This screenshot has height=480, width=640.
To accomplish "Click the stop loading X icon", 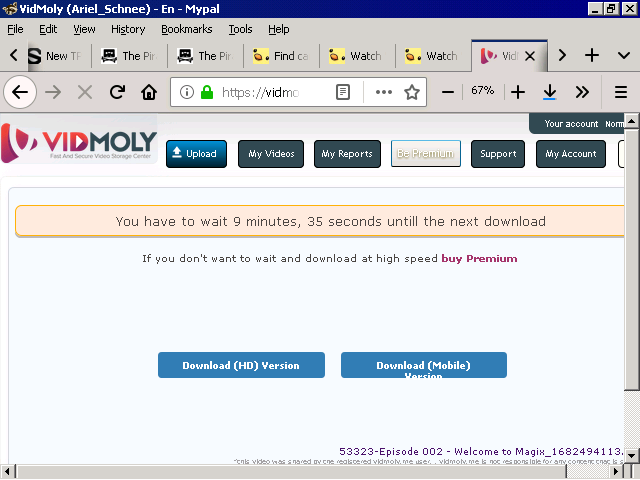I will (x=84, y=92).
